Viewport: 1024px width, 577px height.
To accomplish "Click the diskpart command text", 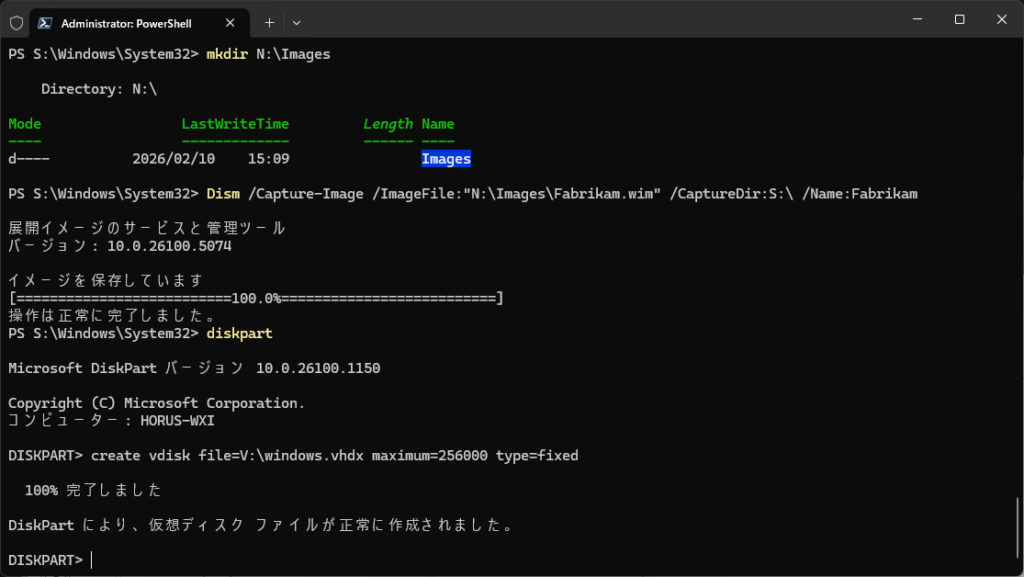I will 238,333.
